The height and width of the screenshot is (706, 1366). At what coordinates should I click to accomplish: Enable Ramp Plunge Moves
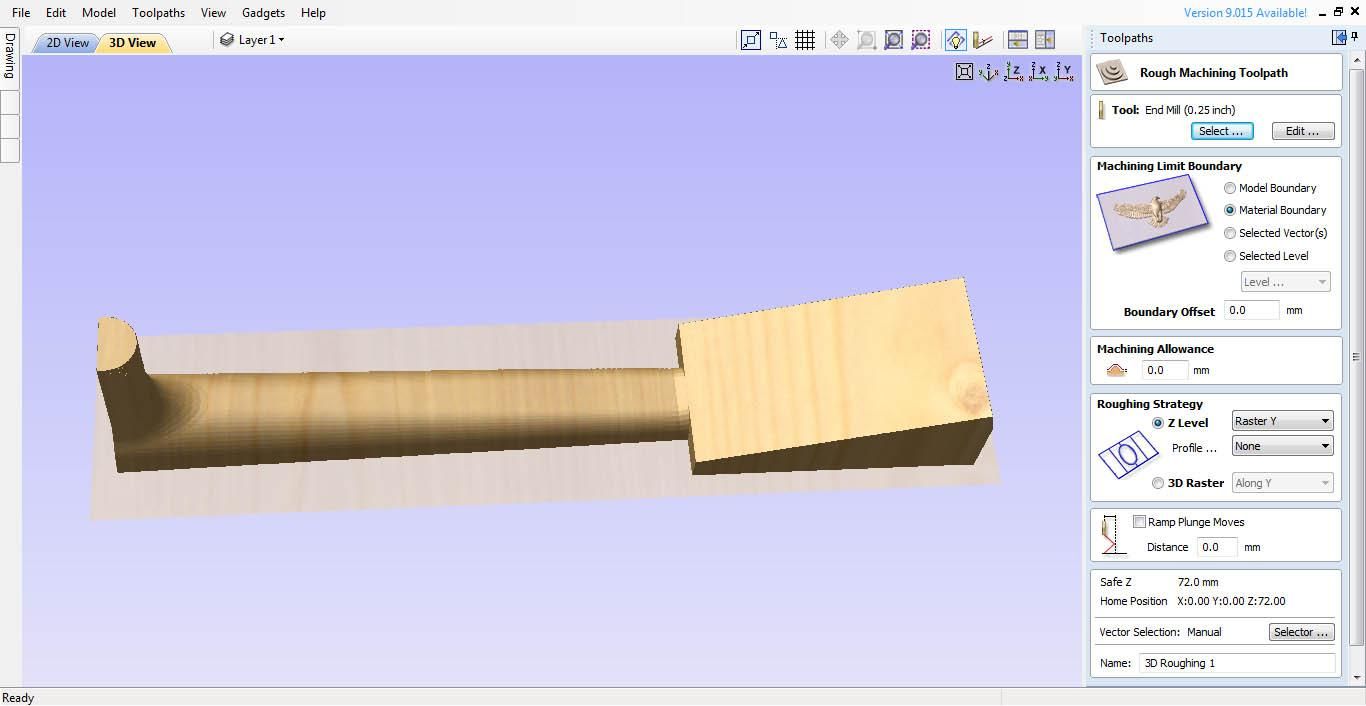tap(1139, 521)
